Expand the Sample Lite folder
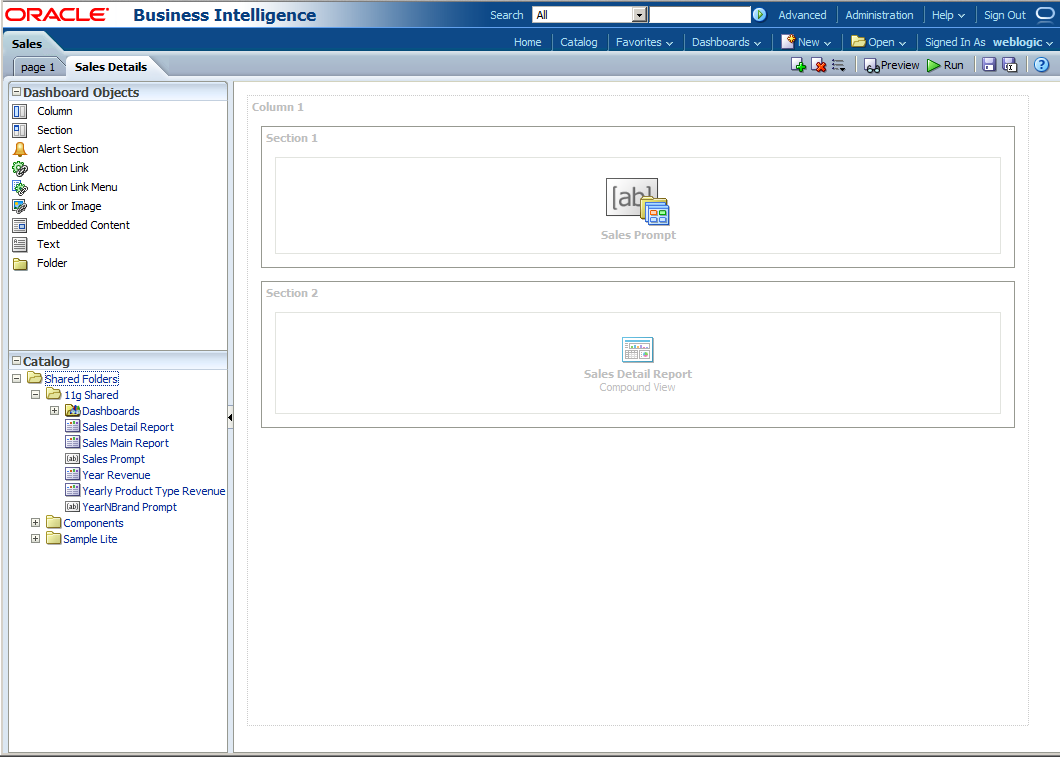Screen dimensions: 1060x757 (36, 538)
